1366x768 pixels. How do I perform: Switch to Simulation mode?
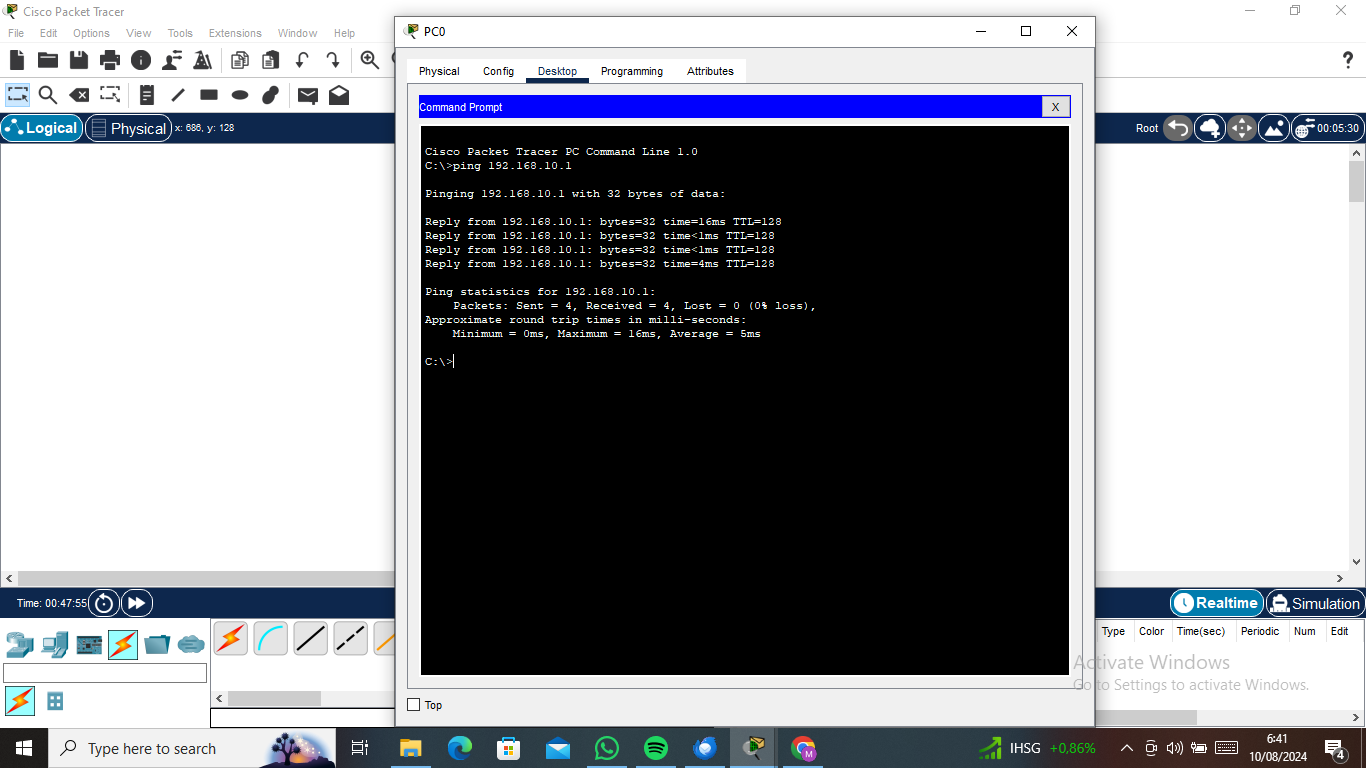click(x=1315, y=603)
